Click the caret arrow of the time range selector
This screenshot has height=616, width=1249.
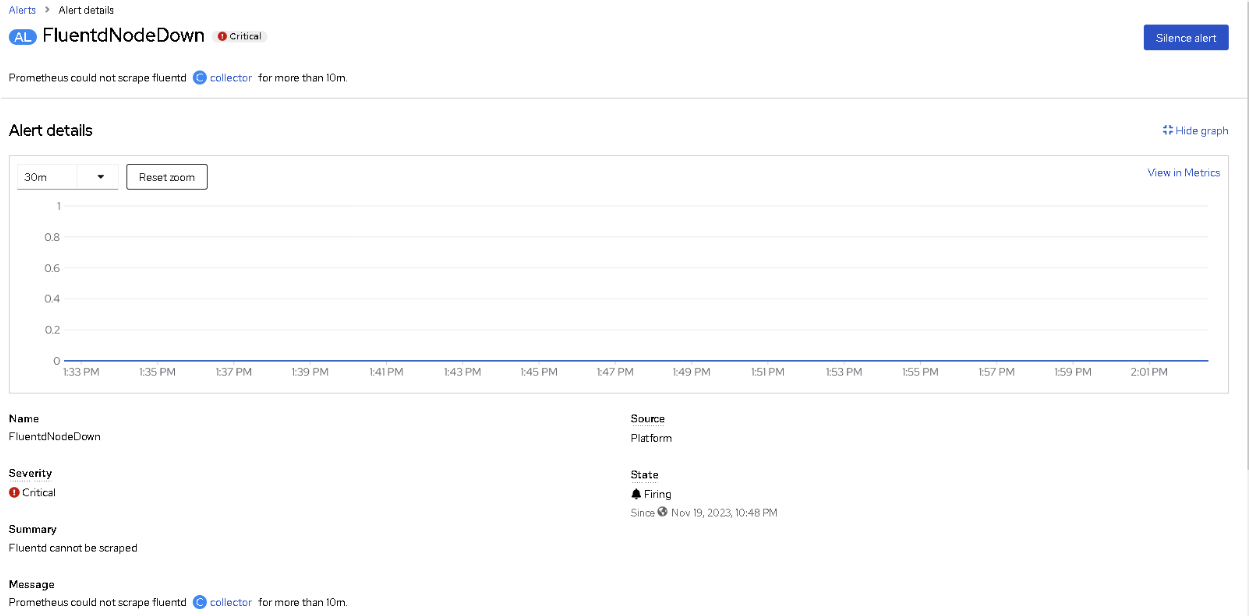(100, 177)
